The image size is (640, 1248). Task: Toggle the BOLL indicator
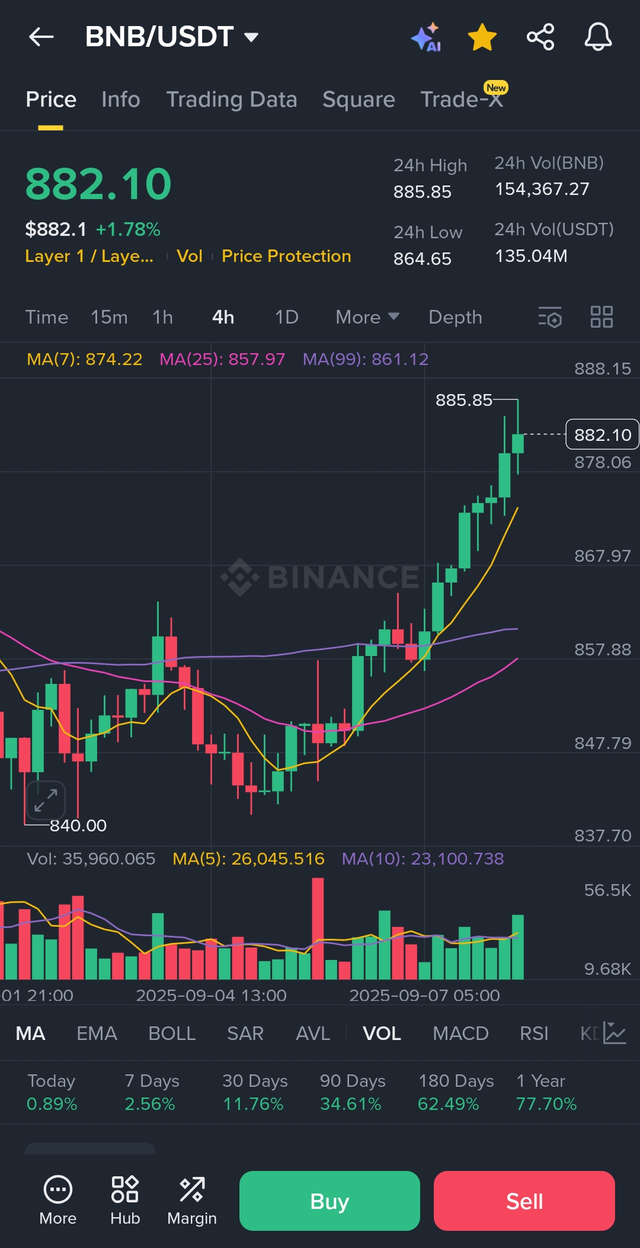(171, 1033)
